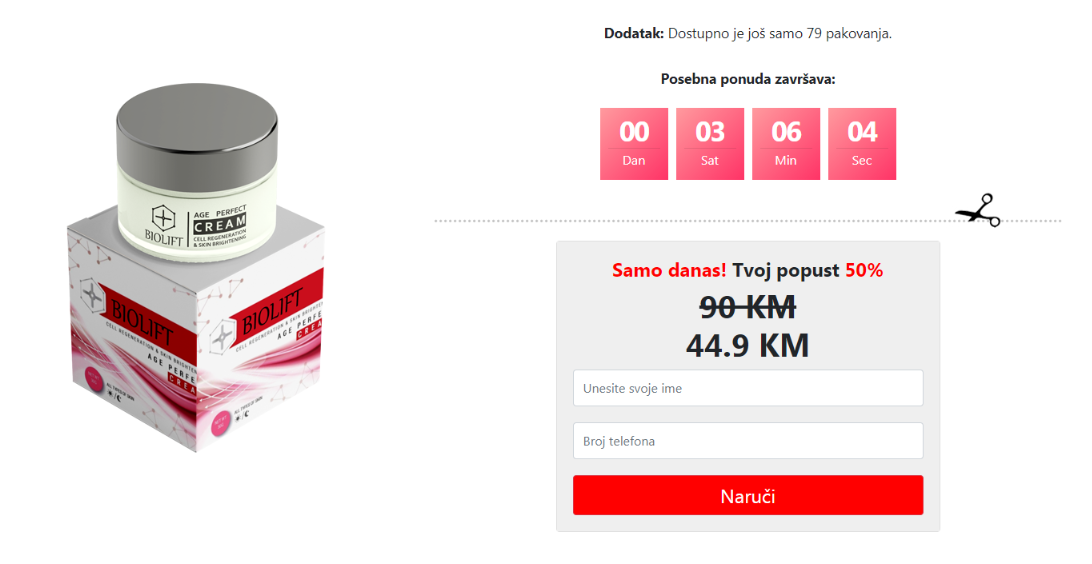Viewport: 1092px width, 564px height.
Task: Click the 44.9 KM discounted price
Action: 747,345
